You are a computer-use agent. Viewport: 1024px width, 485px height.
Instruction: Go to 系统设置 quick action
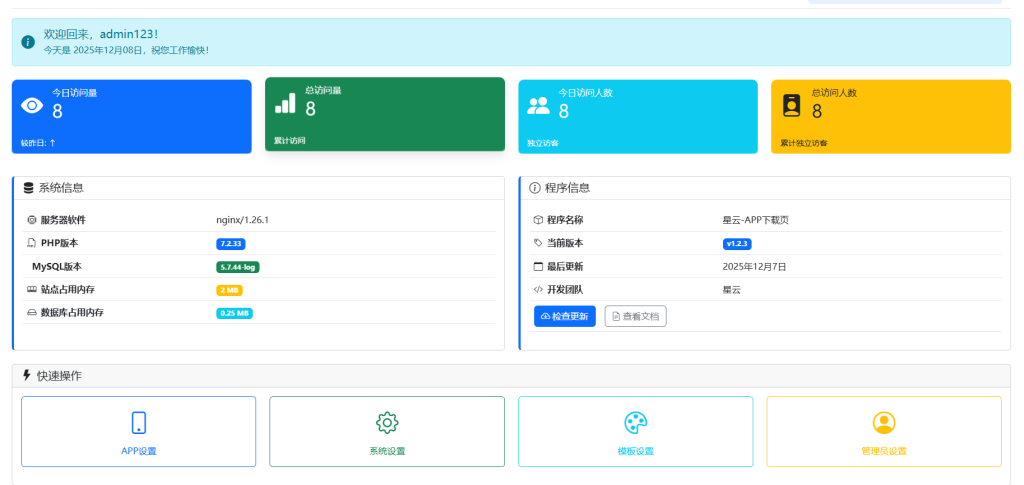(x=387, y=451)
